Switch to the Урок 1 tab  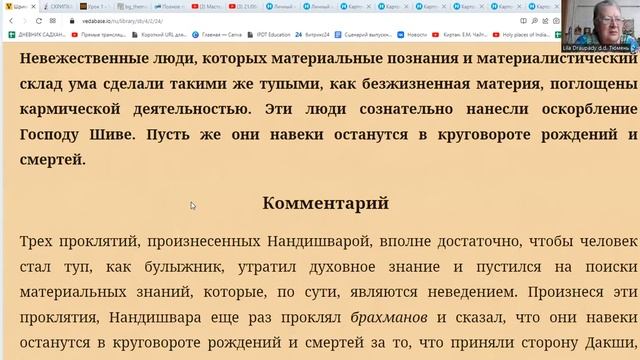[x=95, y=7]
